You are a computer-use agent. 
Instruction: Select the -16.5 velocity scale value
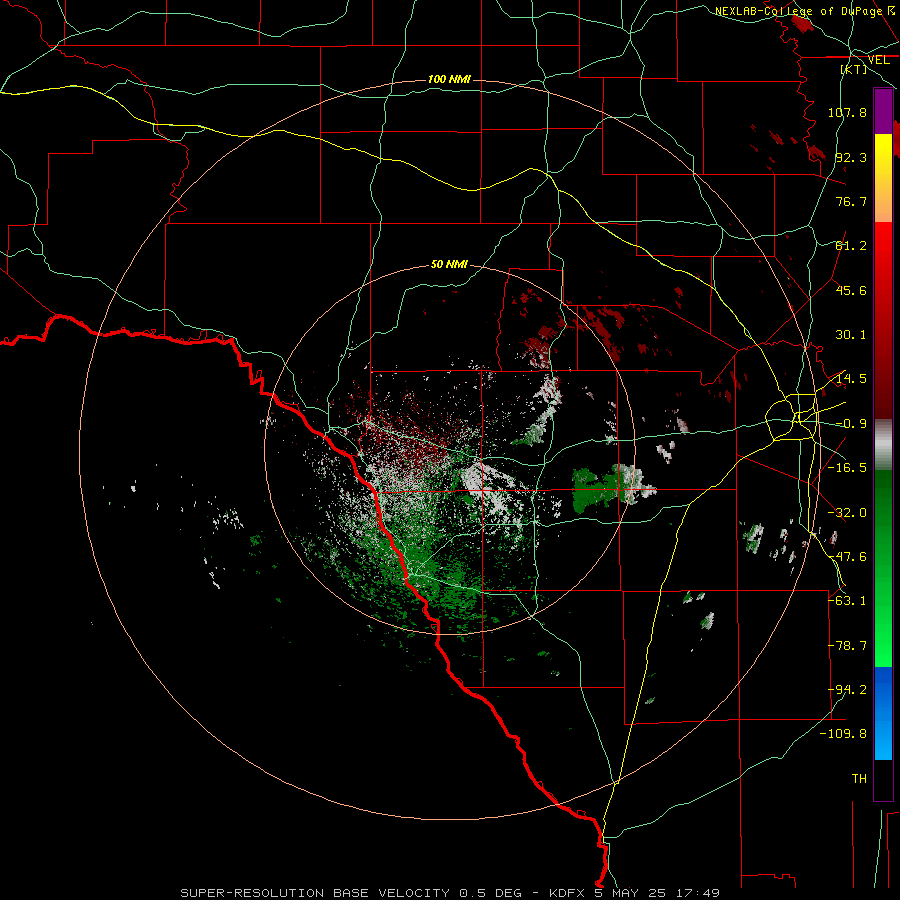pyautogui.click(x=847, y=467)
